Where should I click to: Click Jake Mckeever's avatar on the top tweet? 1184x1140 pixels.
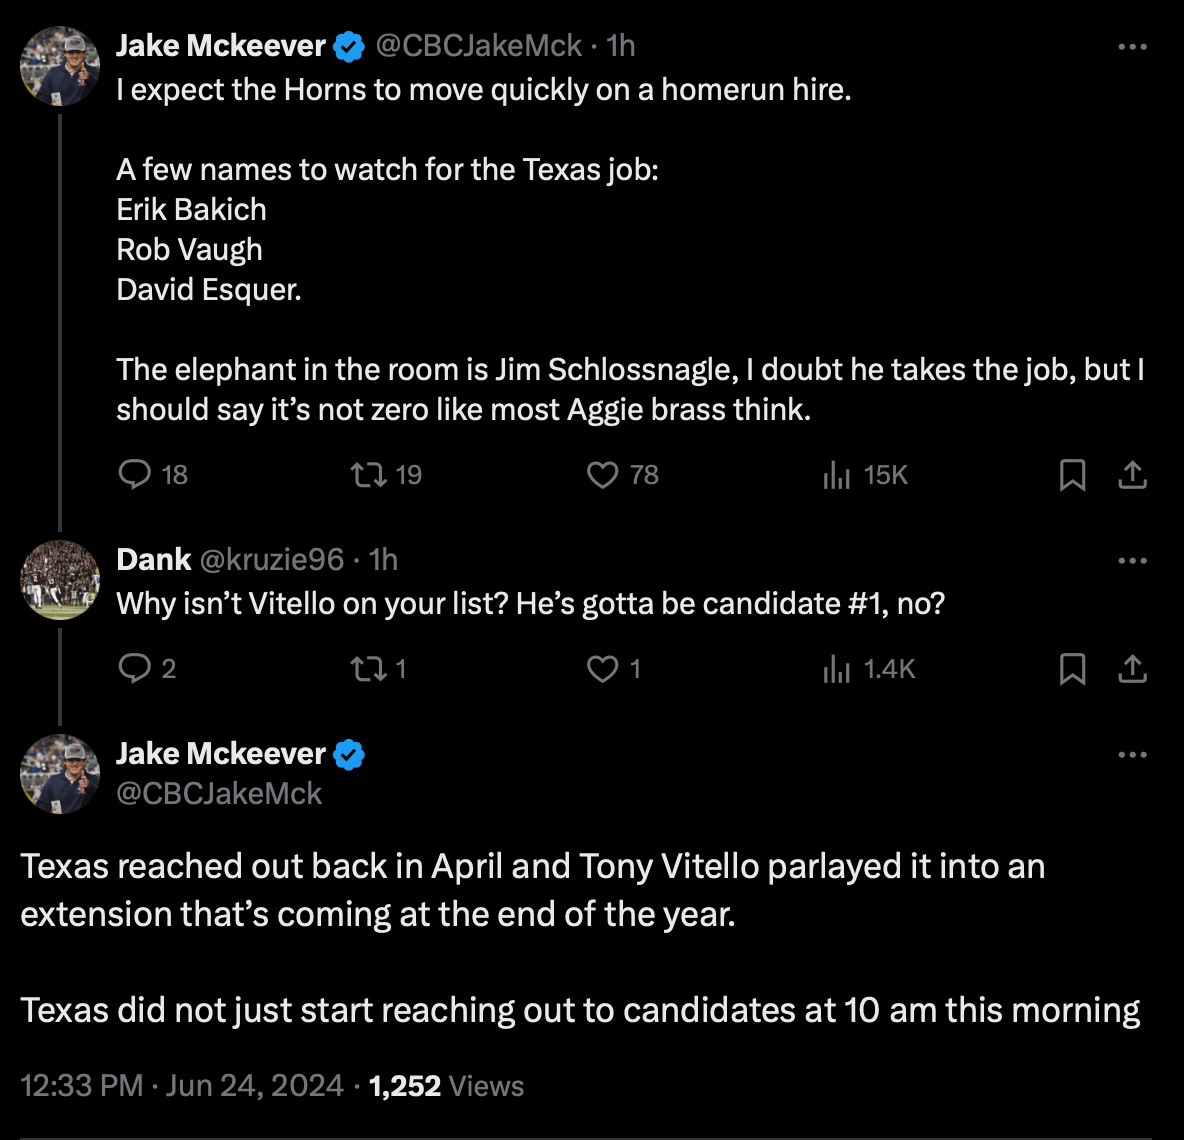(x=60, y=66)
